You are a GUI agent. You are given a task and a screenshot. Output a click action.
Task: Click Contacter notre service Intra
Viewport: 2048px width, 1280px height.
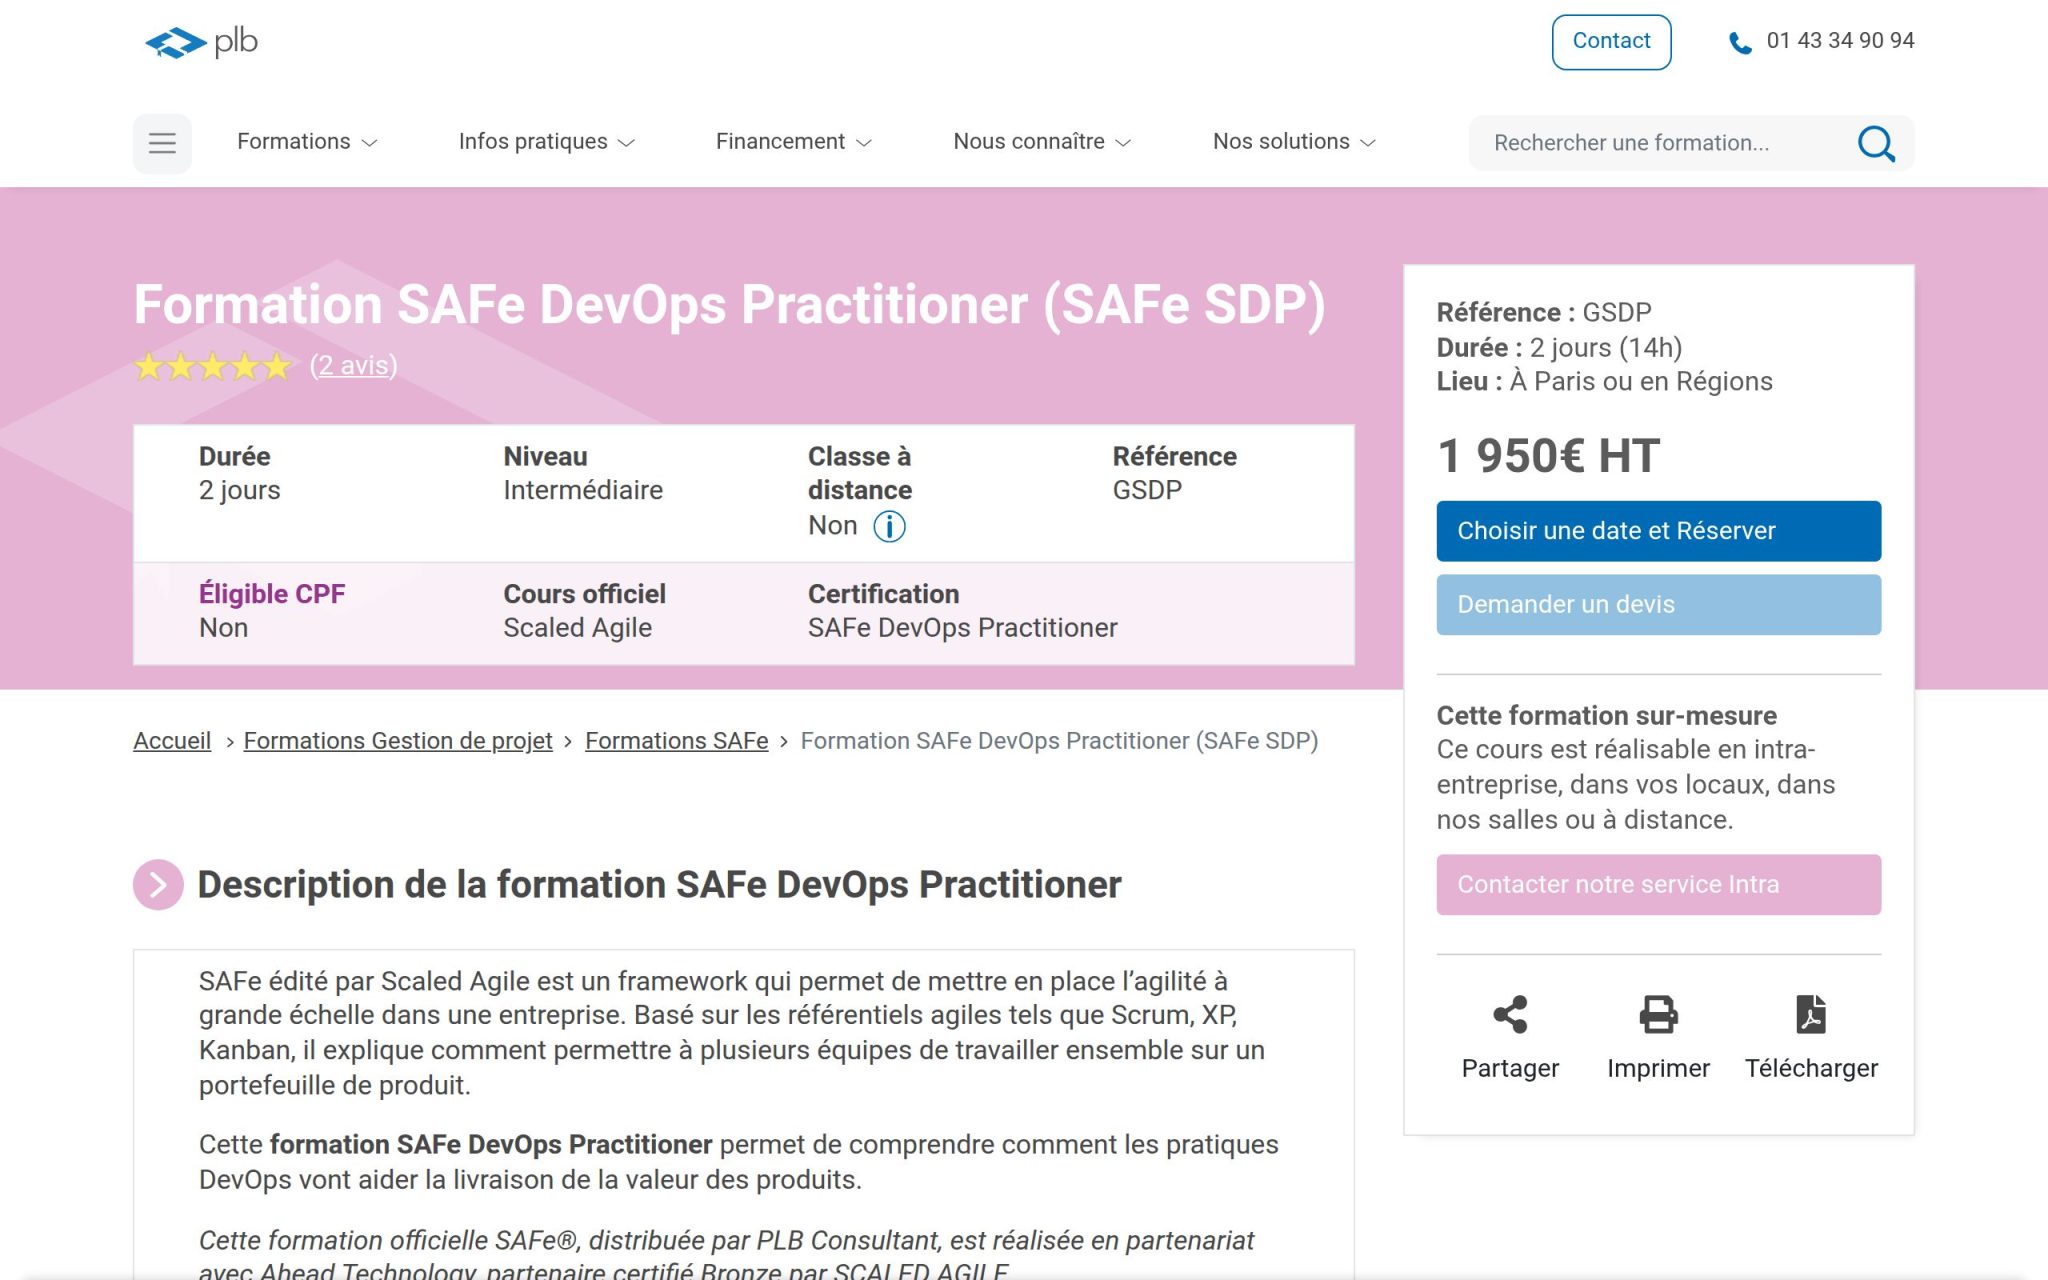[1658, 884]
